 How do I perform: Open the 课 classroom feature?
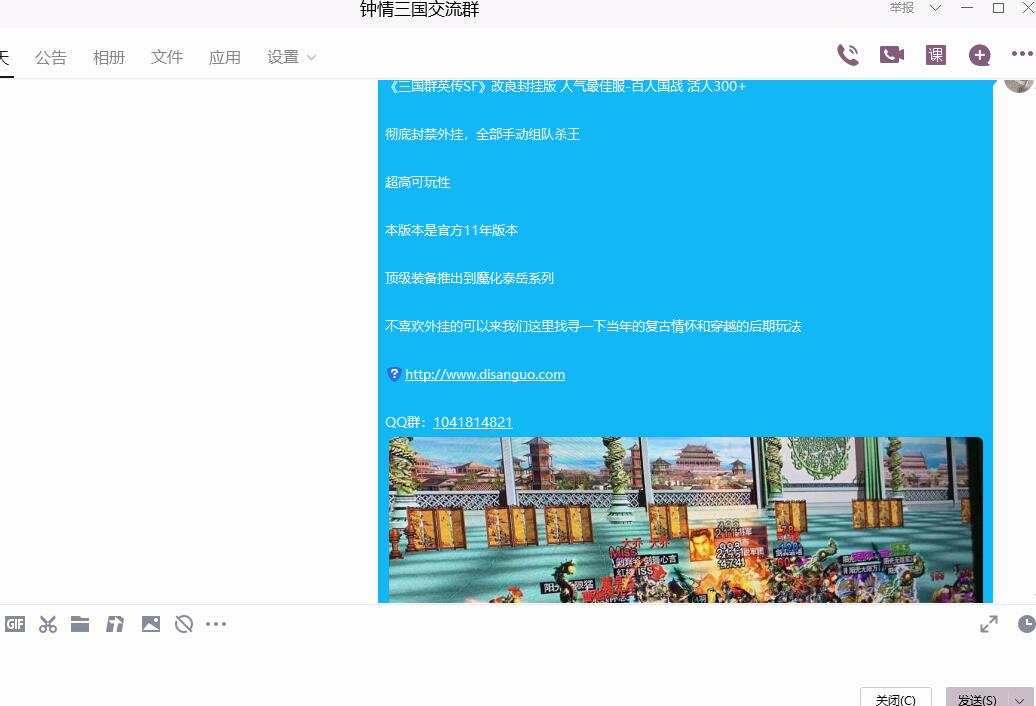[936, 55]
